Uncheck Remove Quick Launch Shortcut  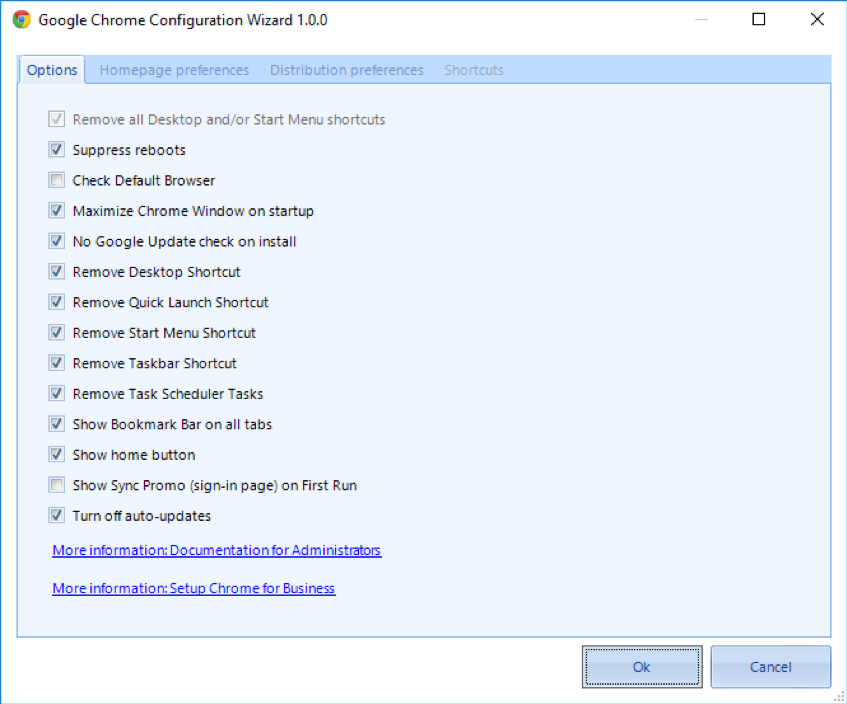point(57,301)
